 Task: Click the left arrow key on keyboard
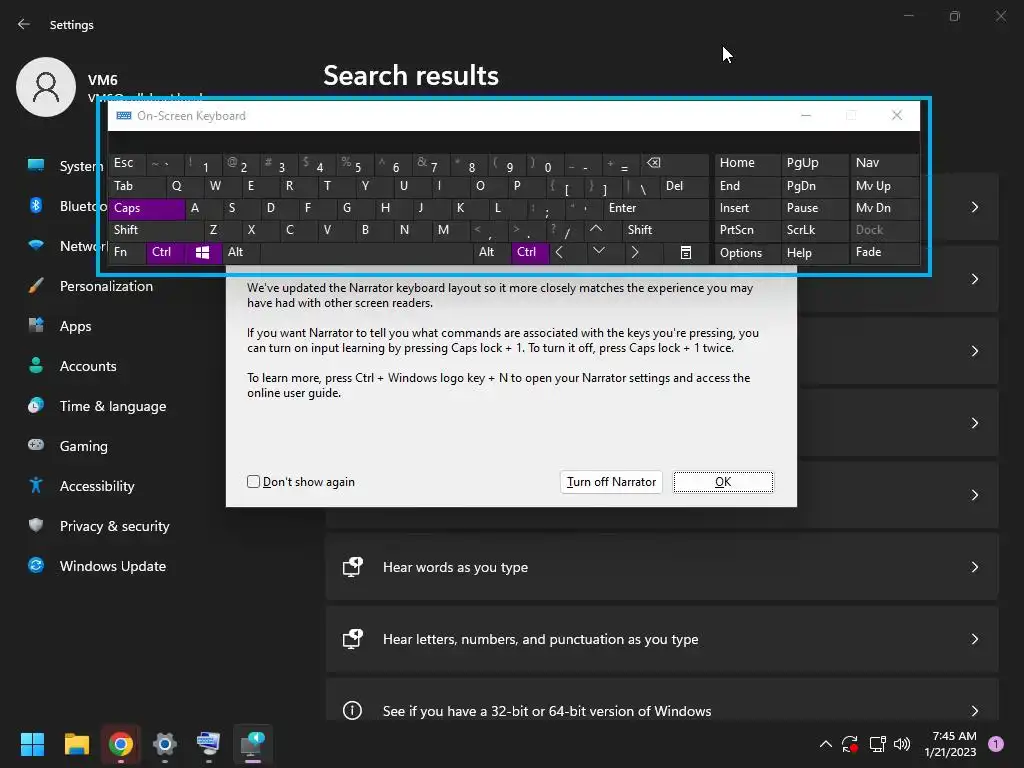click(x=560, y=253)
